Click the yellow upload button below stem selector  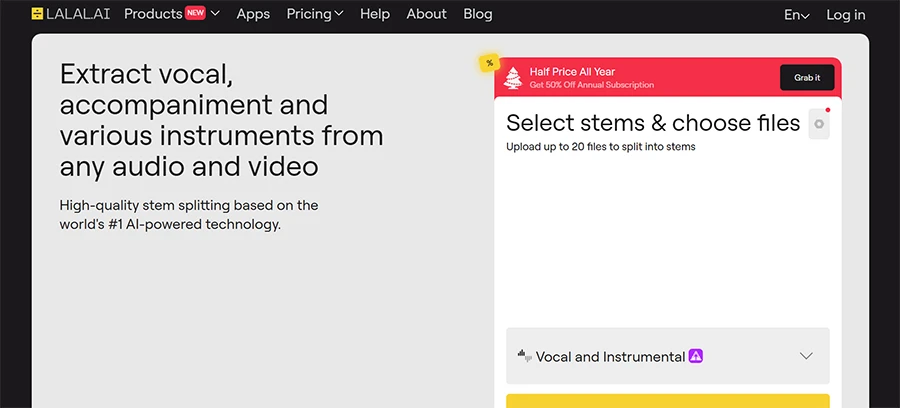668,401
